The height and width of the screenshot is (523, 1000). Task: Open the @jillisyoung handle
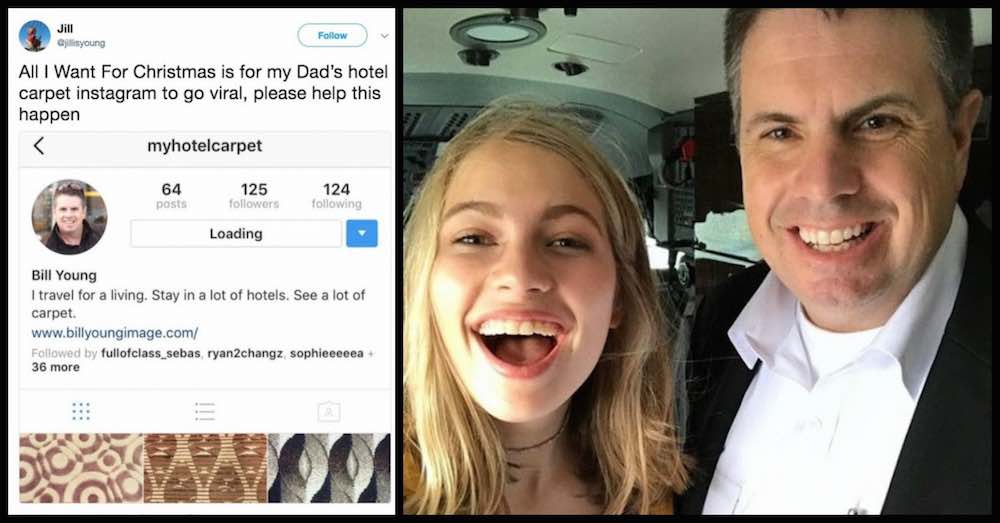tap(81, 43)
